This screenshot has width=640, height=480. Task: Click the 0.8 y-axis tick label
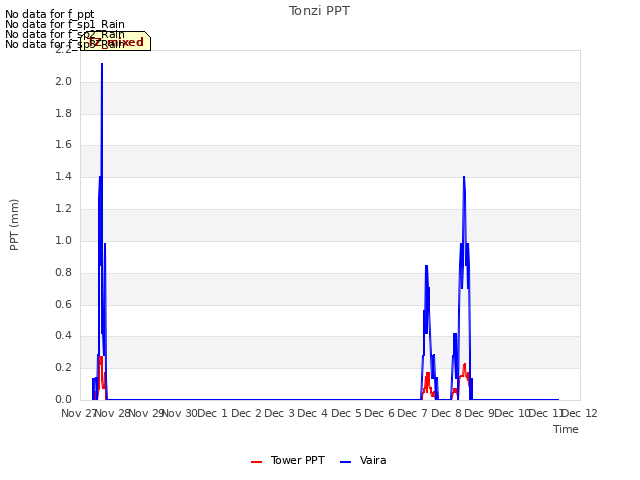pyautogui.click(x=63, y=272)
